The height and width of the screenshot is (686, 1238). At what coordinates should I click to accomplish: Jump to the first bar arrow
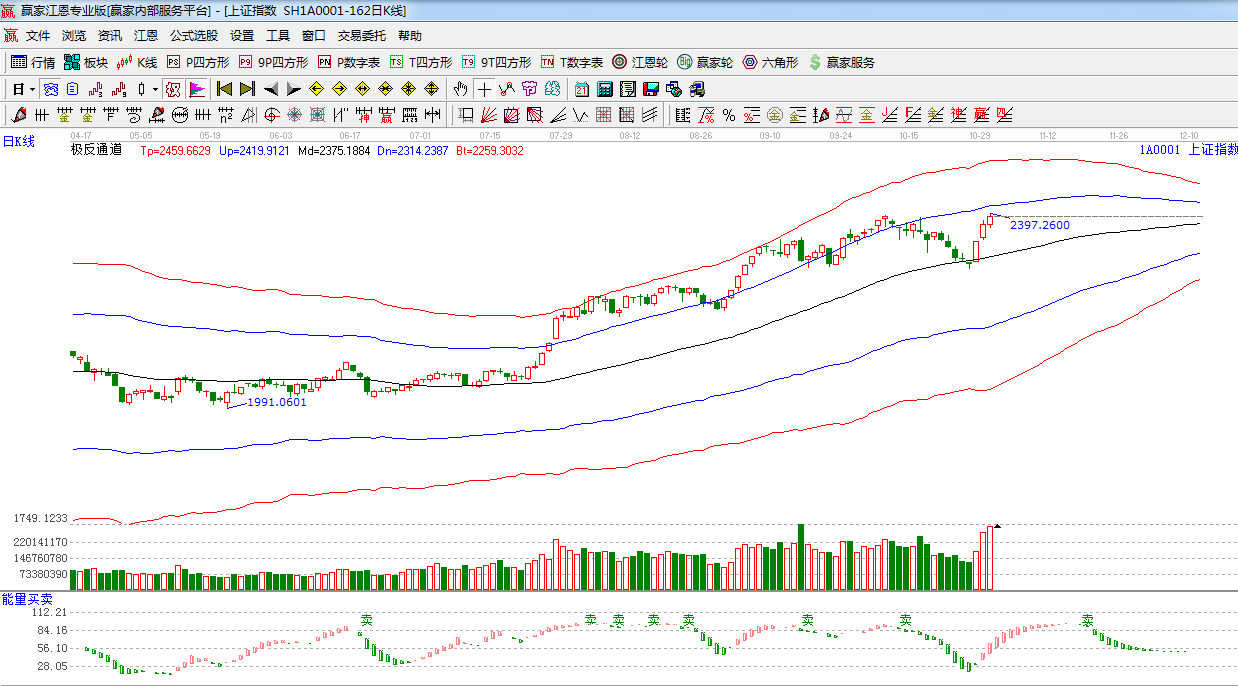click(x=225, y=89)
